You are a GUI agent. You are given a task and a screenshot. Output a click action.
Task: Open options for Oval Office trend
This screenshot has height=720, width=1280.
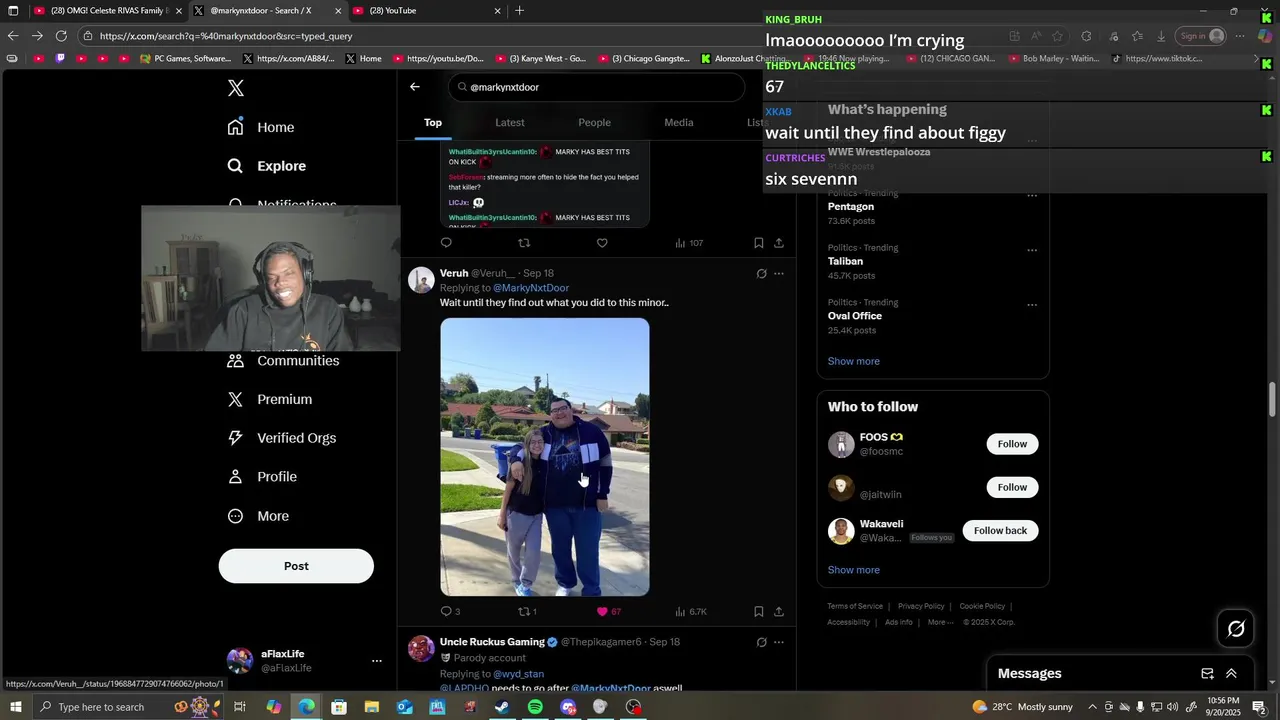[x=1032, y=305]
